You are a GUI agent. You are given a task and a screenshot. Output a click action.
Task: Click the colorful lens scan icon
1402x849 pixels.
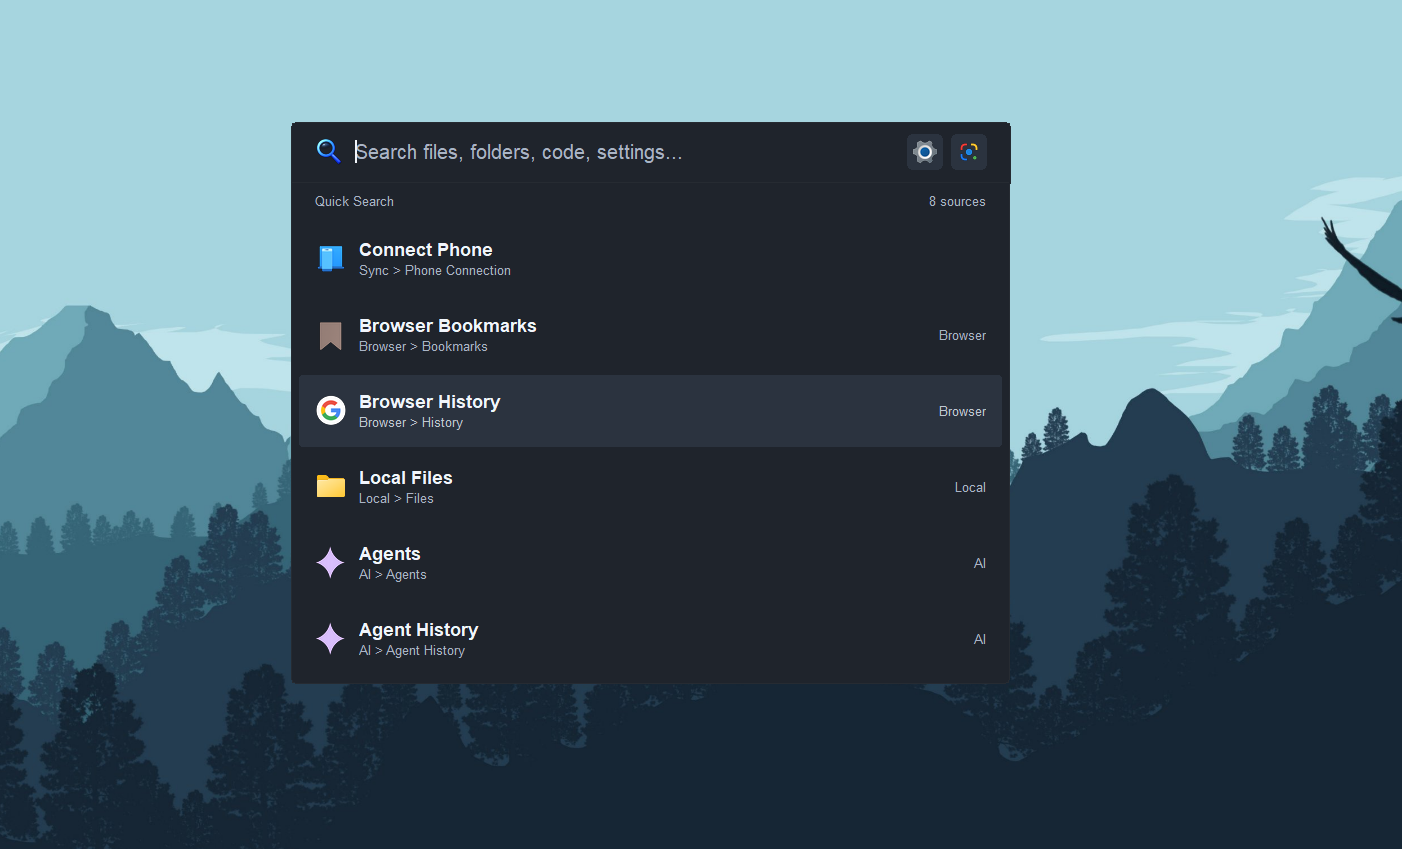coord(969,152)
